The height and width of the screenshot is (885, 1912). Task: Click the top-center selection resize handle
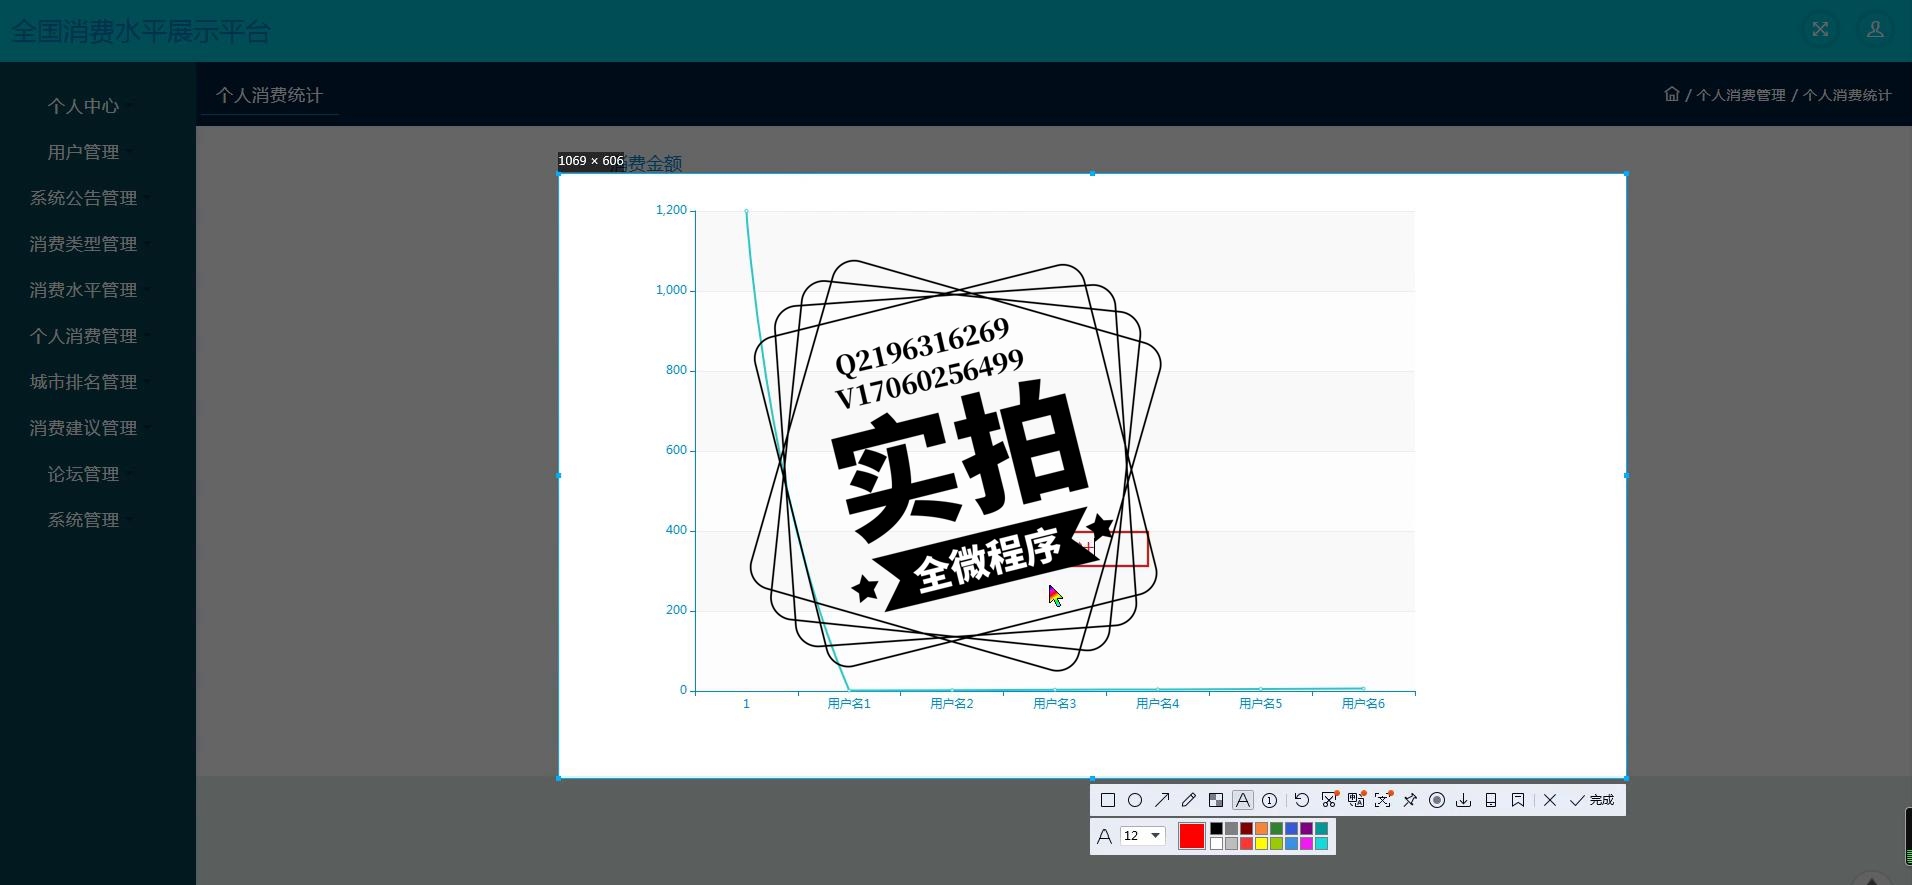1092,174
